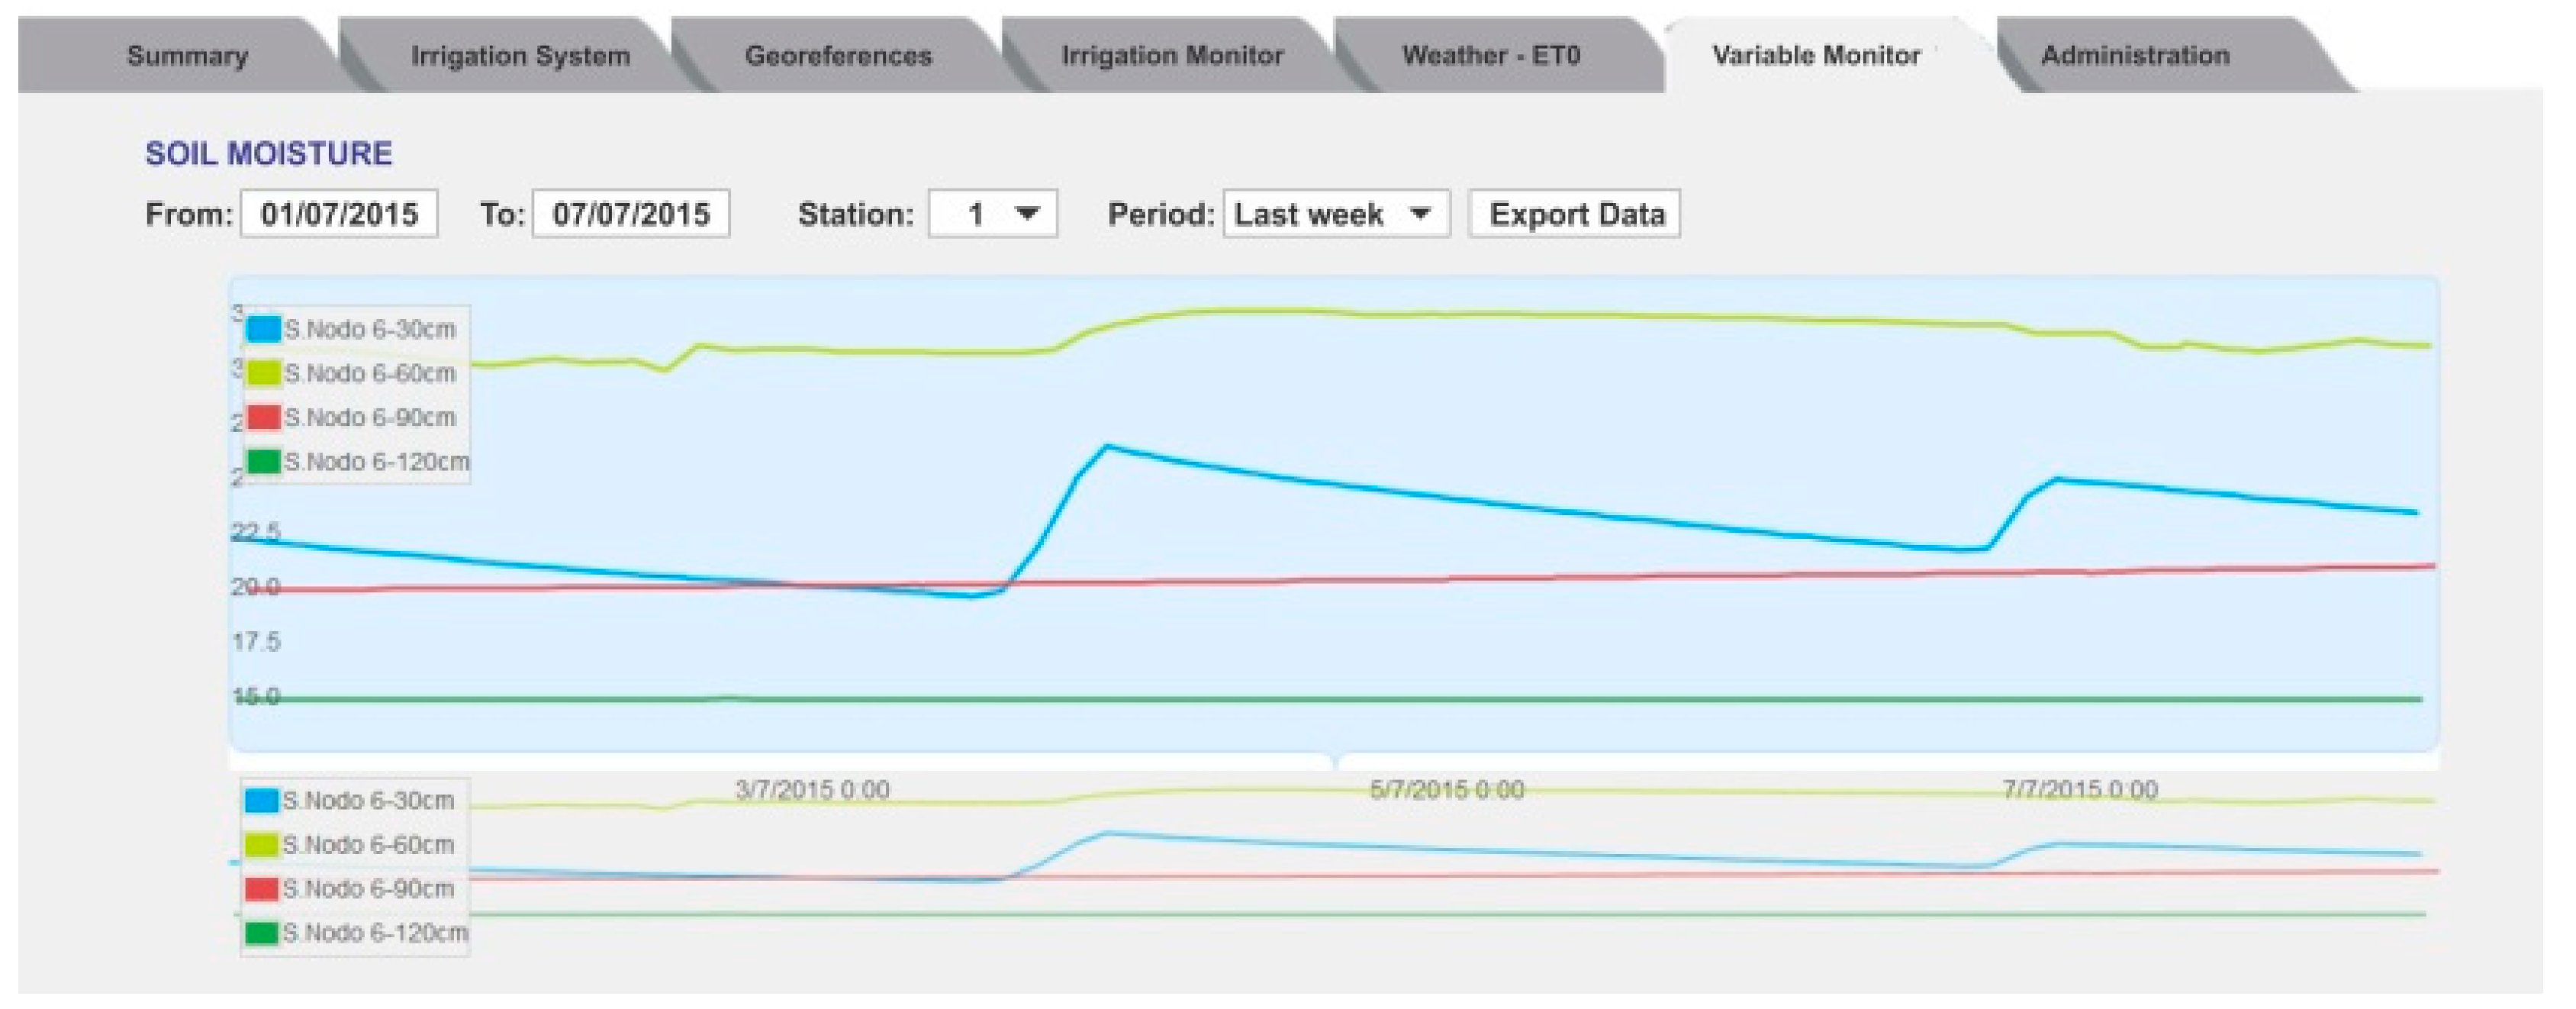This screenshot has height=1009, width=2576.
Task: Select the Weather - ET0 tab
Action: [1490, 56]
